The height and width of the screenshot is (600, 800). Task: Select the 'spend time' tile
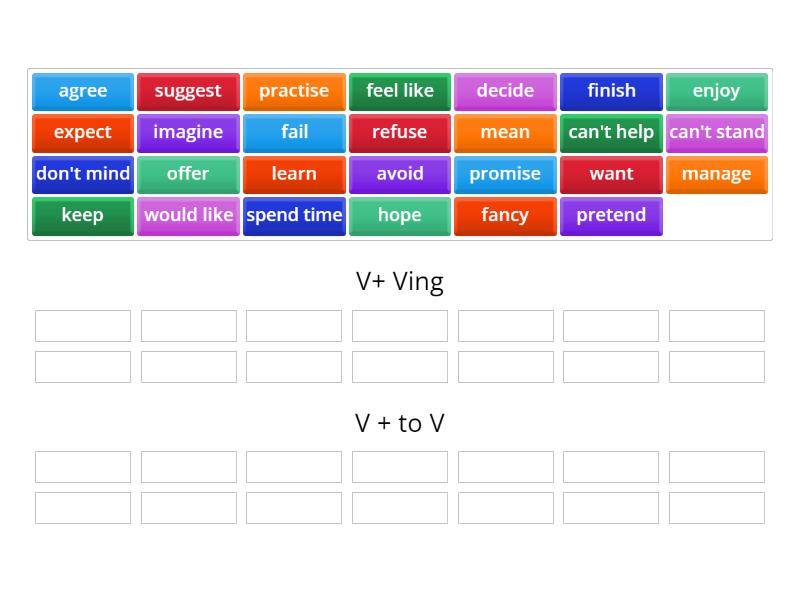click(x=294, y=215)
